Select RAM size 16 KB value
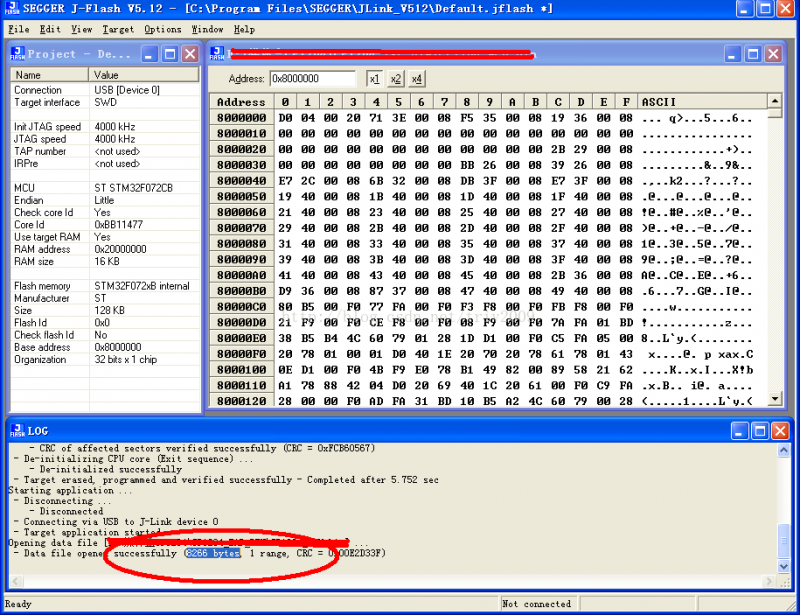The height and width of the screenshot is (615, 800). [x=107, y=261]
